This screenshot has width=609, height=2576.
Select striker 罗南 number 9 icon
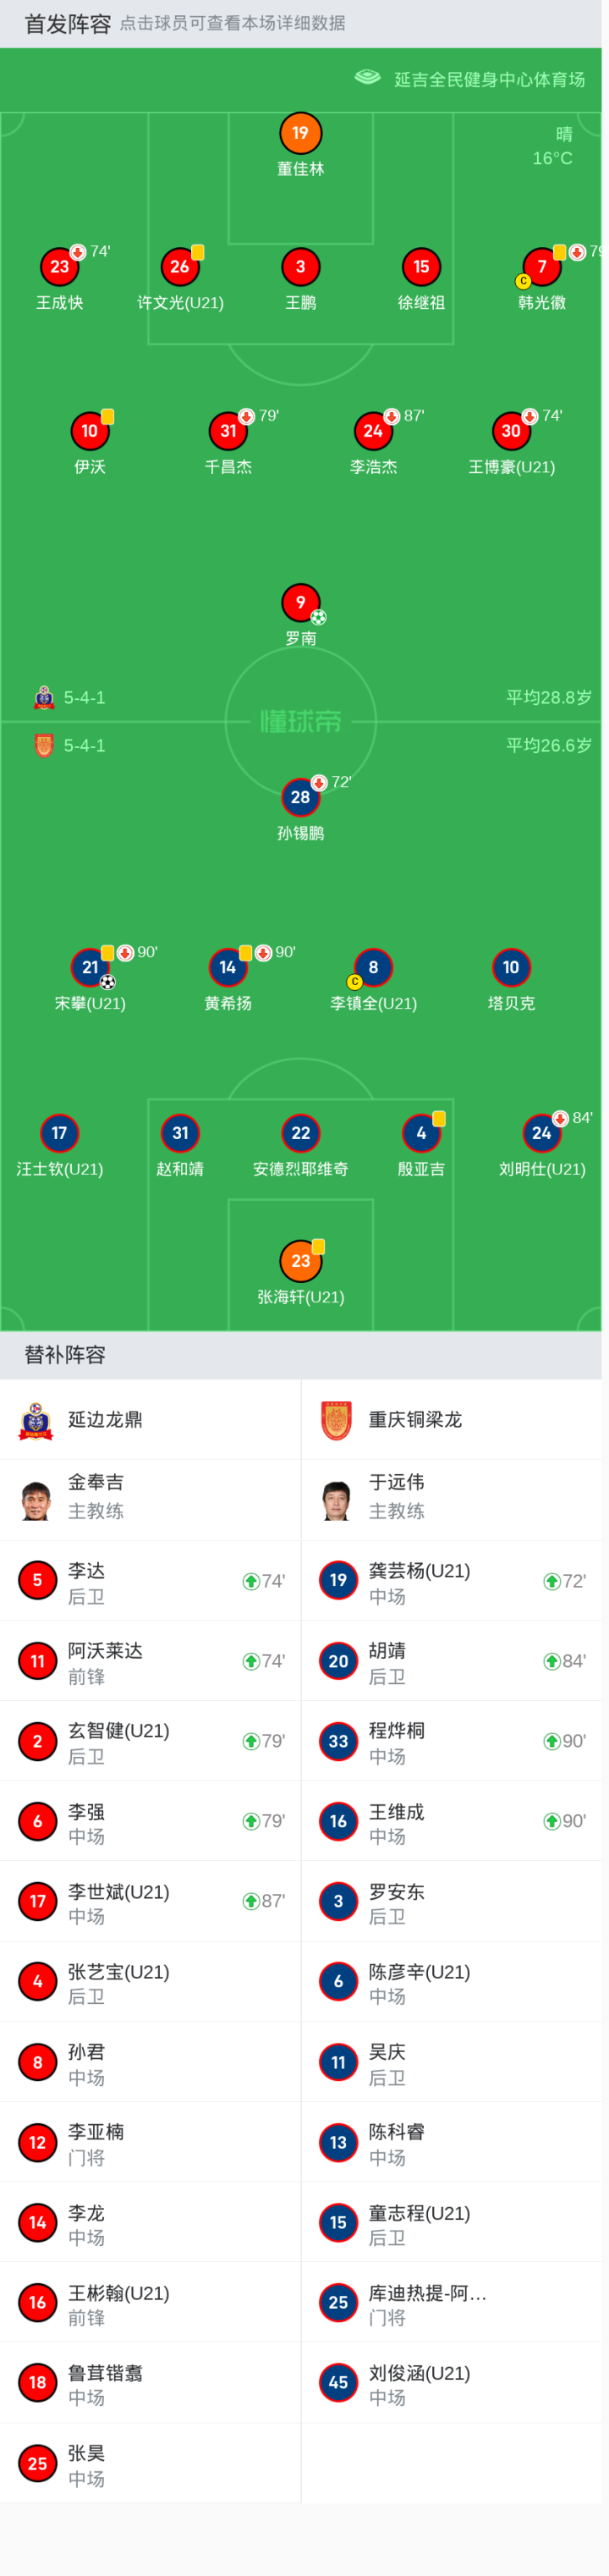point(300,602)
